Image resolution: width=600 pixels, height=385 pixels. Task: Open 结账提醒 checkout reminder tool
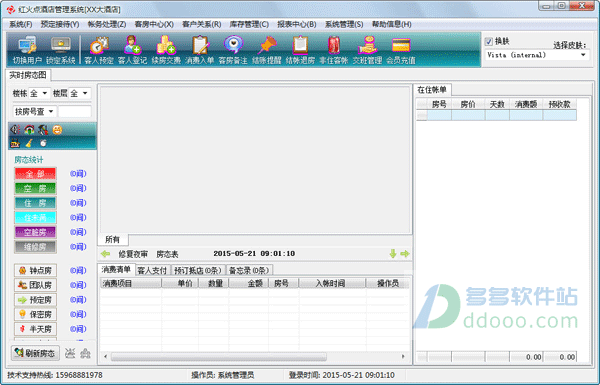coord(267,50)
